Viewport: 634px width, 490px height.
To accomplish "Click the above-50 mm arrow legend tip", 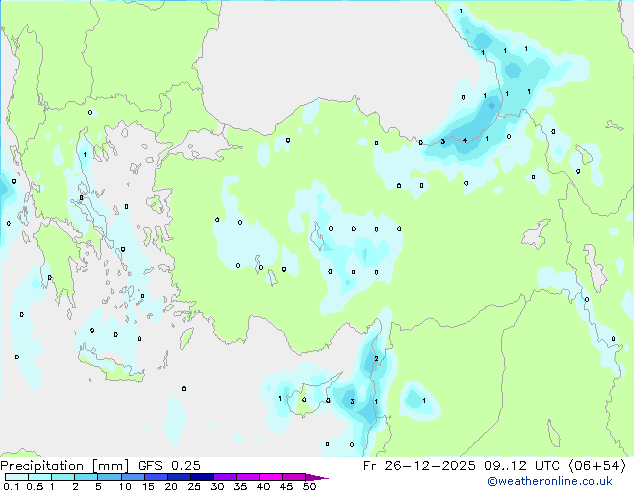I will (317, 477).
